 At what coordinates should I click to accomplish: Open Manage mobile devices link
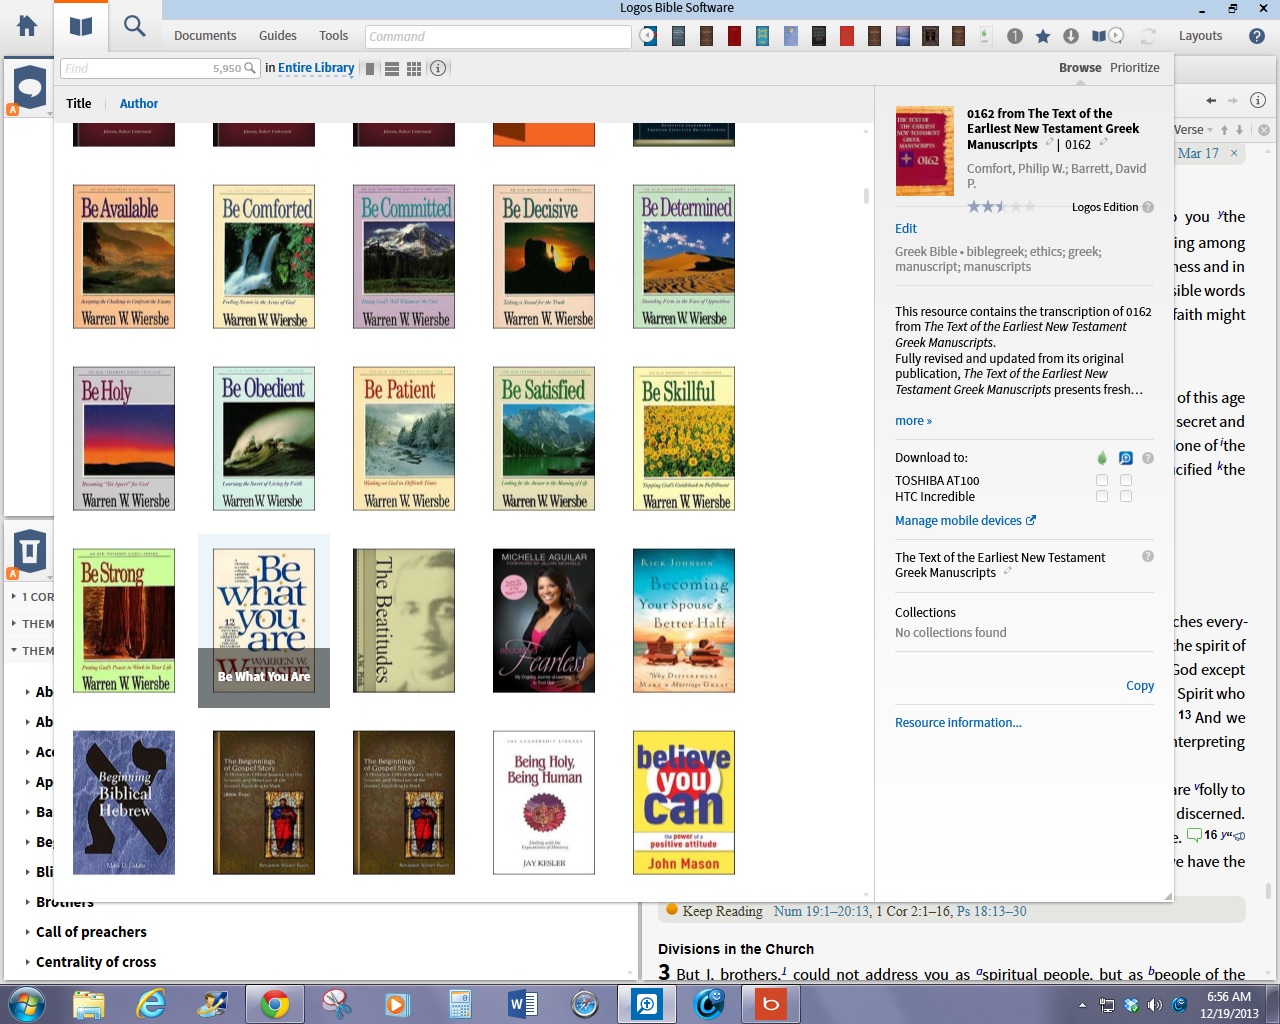[965, 521]
